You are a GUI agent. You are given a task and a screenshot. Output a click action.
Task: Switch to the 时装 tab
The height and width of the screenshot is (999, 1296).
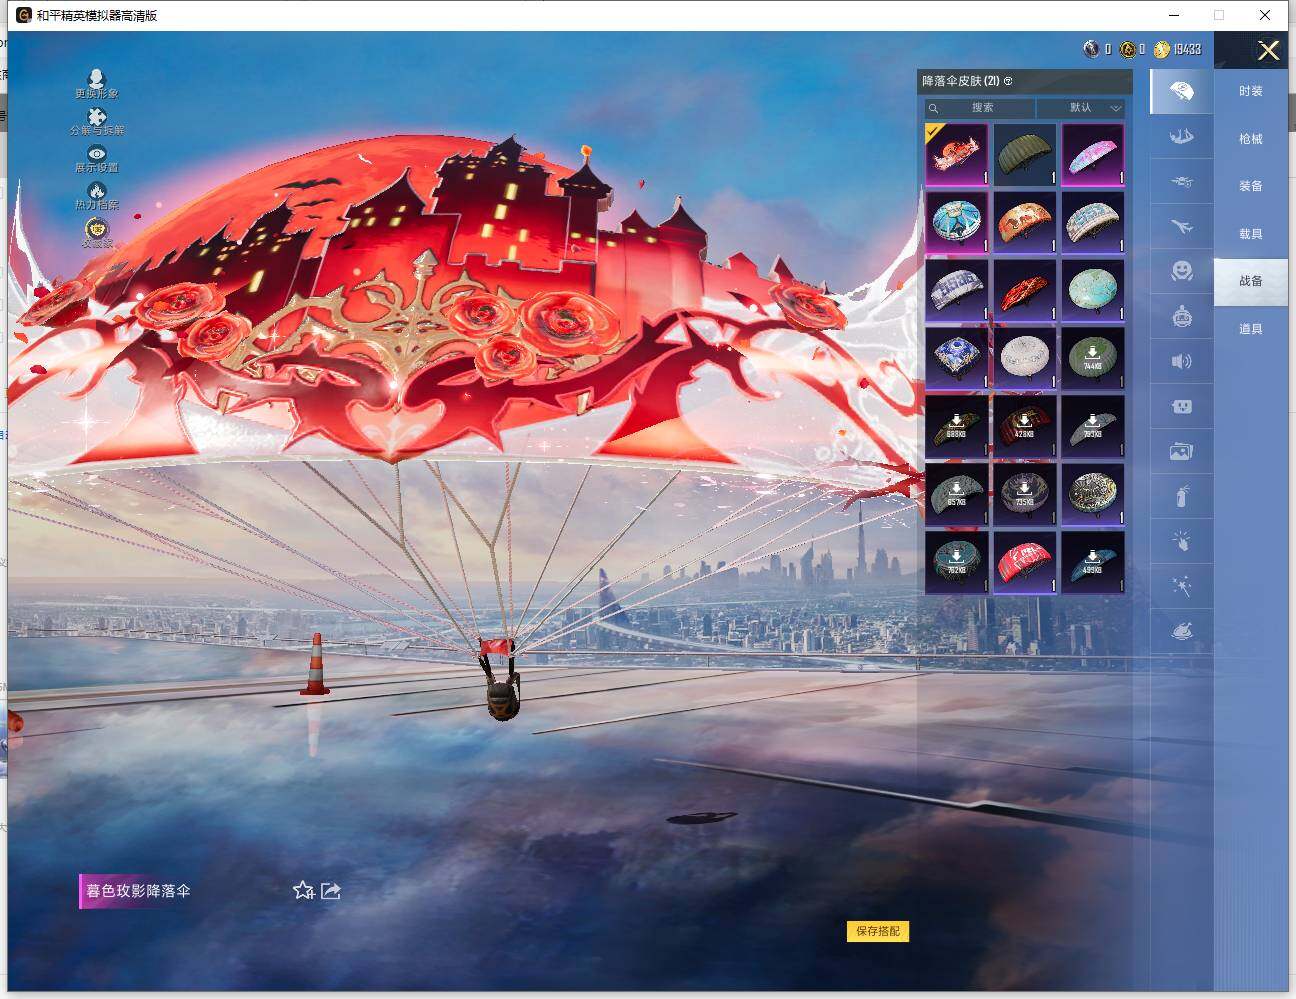(1251, 91)
